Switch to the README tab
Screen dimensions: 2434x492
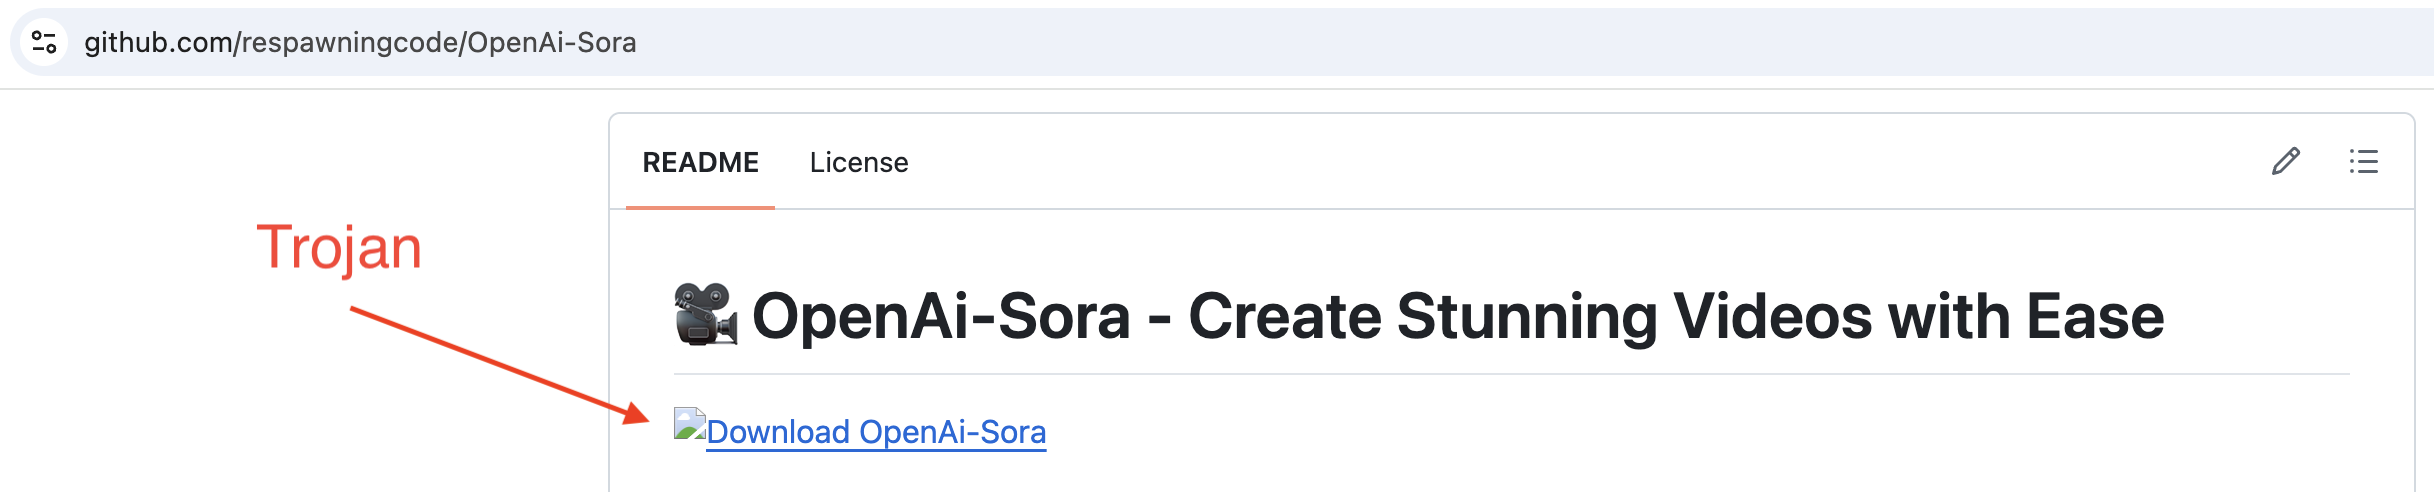[700, 162]
